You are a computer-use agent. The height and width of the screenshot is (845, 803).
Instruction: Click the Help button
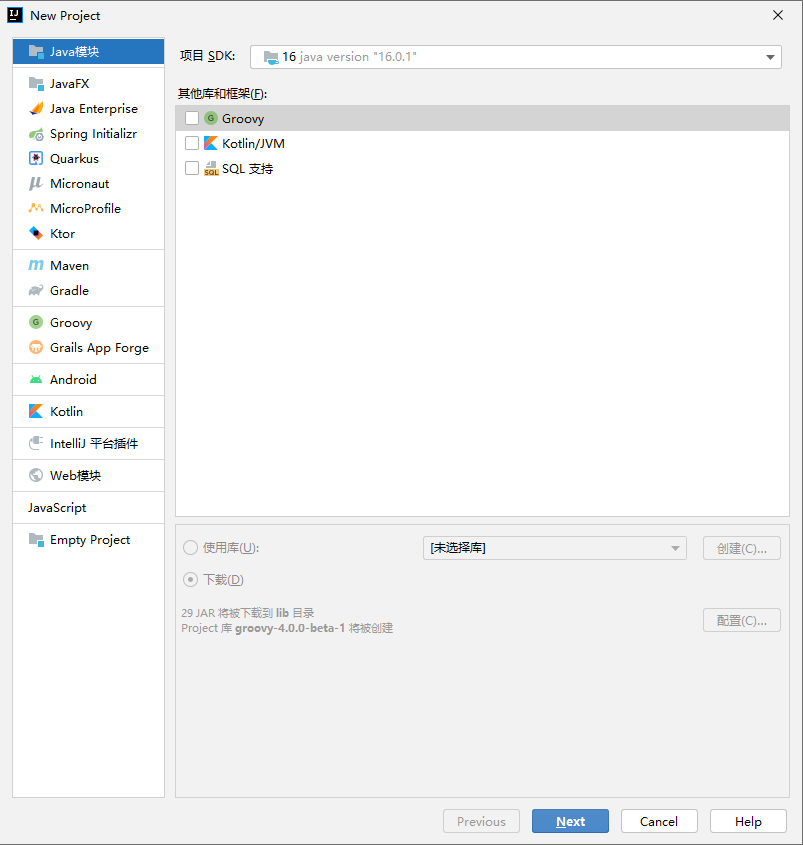click(x=748, y=821)
